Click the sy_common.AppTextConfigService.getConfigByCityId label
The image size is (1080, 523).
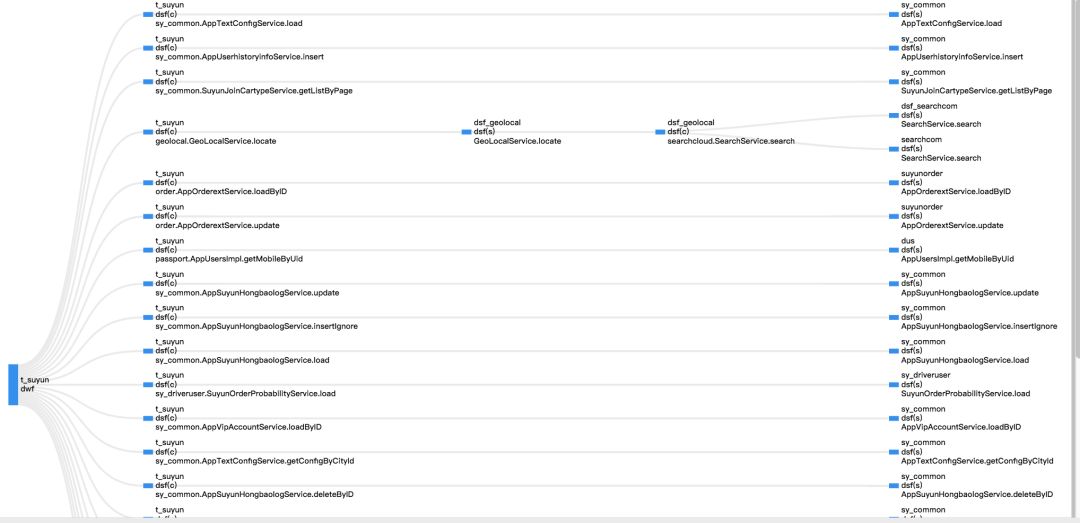click(x=254, y=461)
